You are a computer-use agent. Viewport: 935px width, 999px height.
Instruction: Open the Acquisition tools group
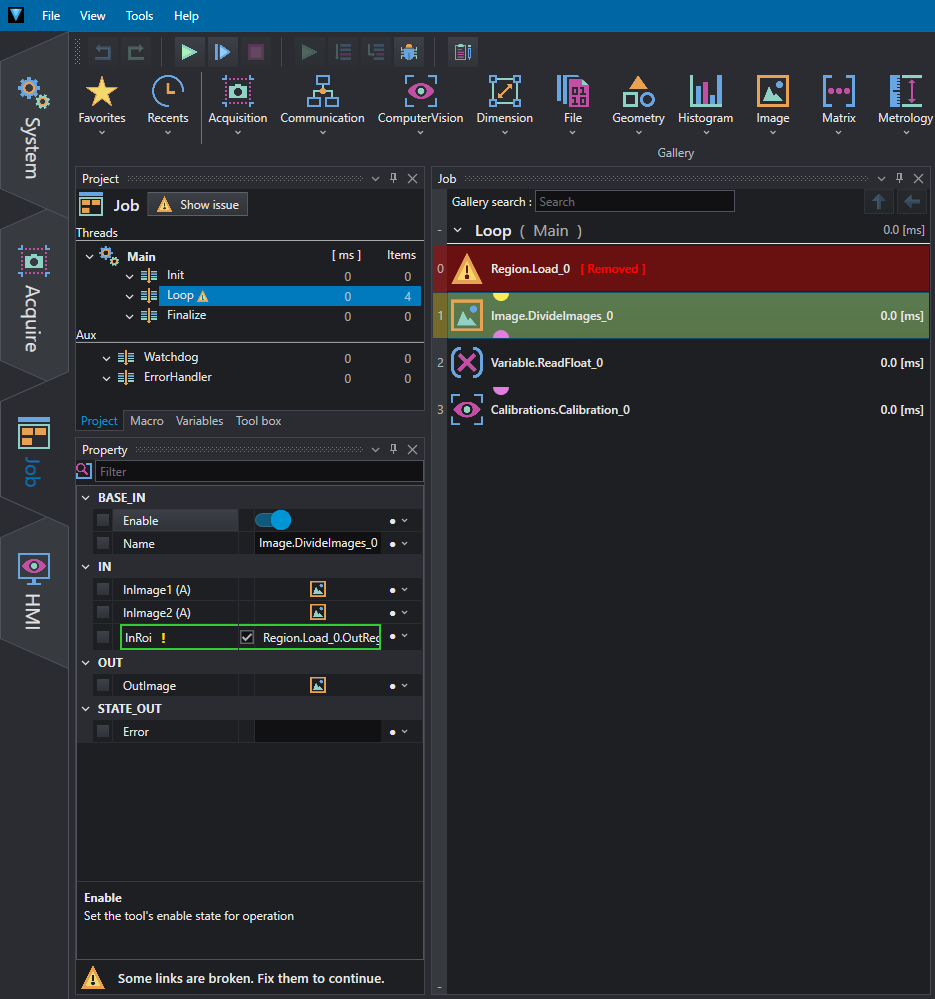tap(238, 104)
